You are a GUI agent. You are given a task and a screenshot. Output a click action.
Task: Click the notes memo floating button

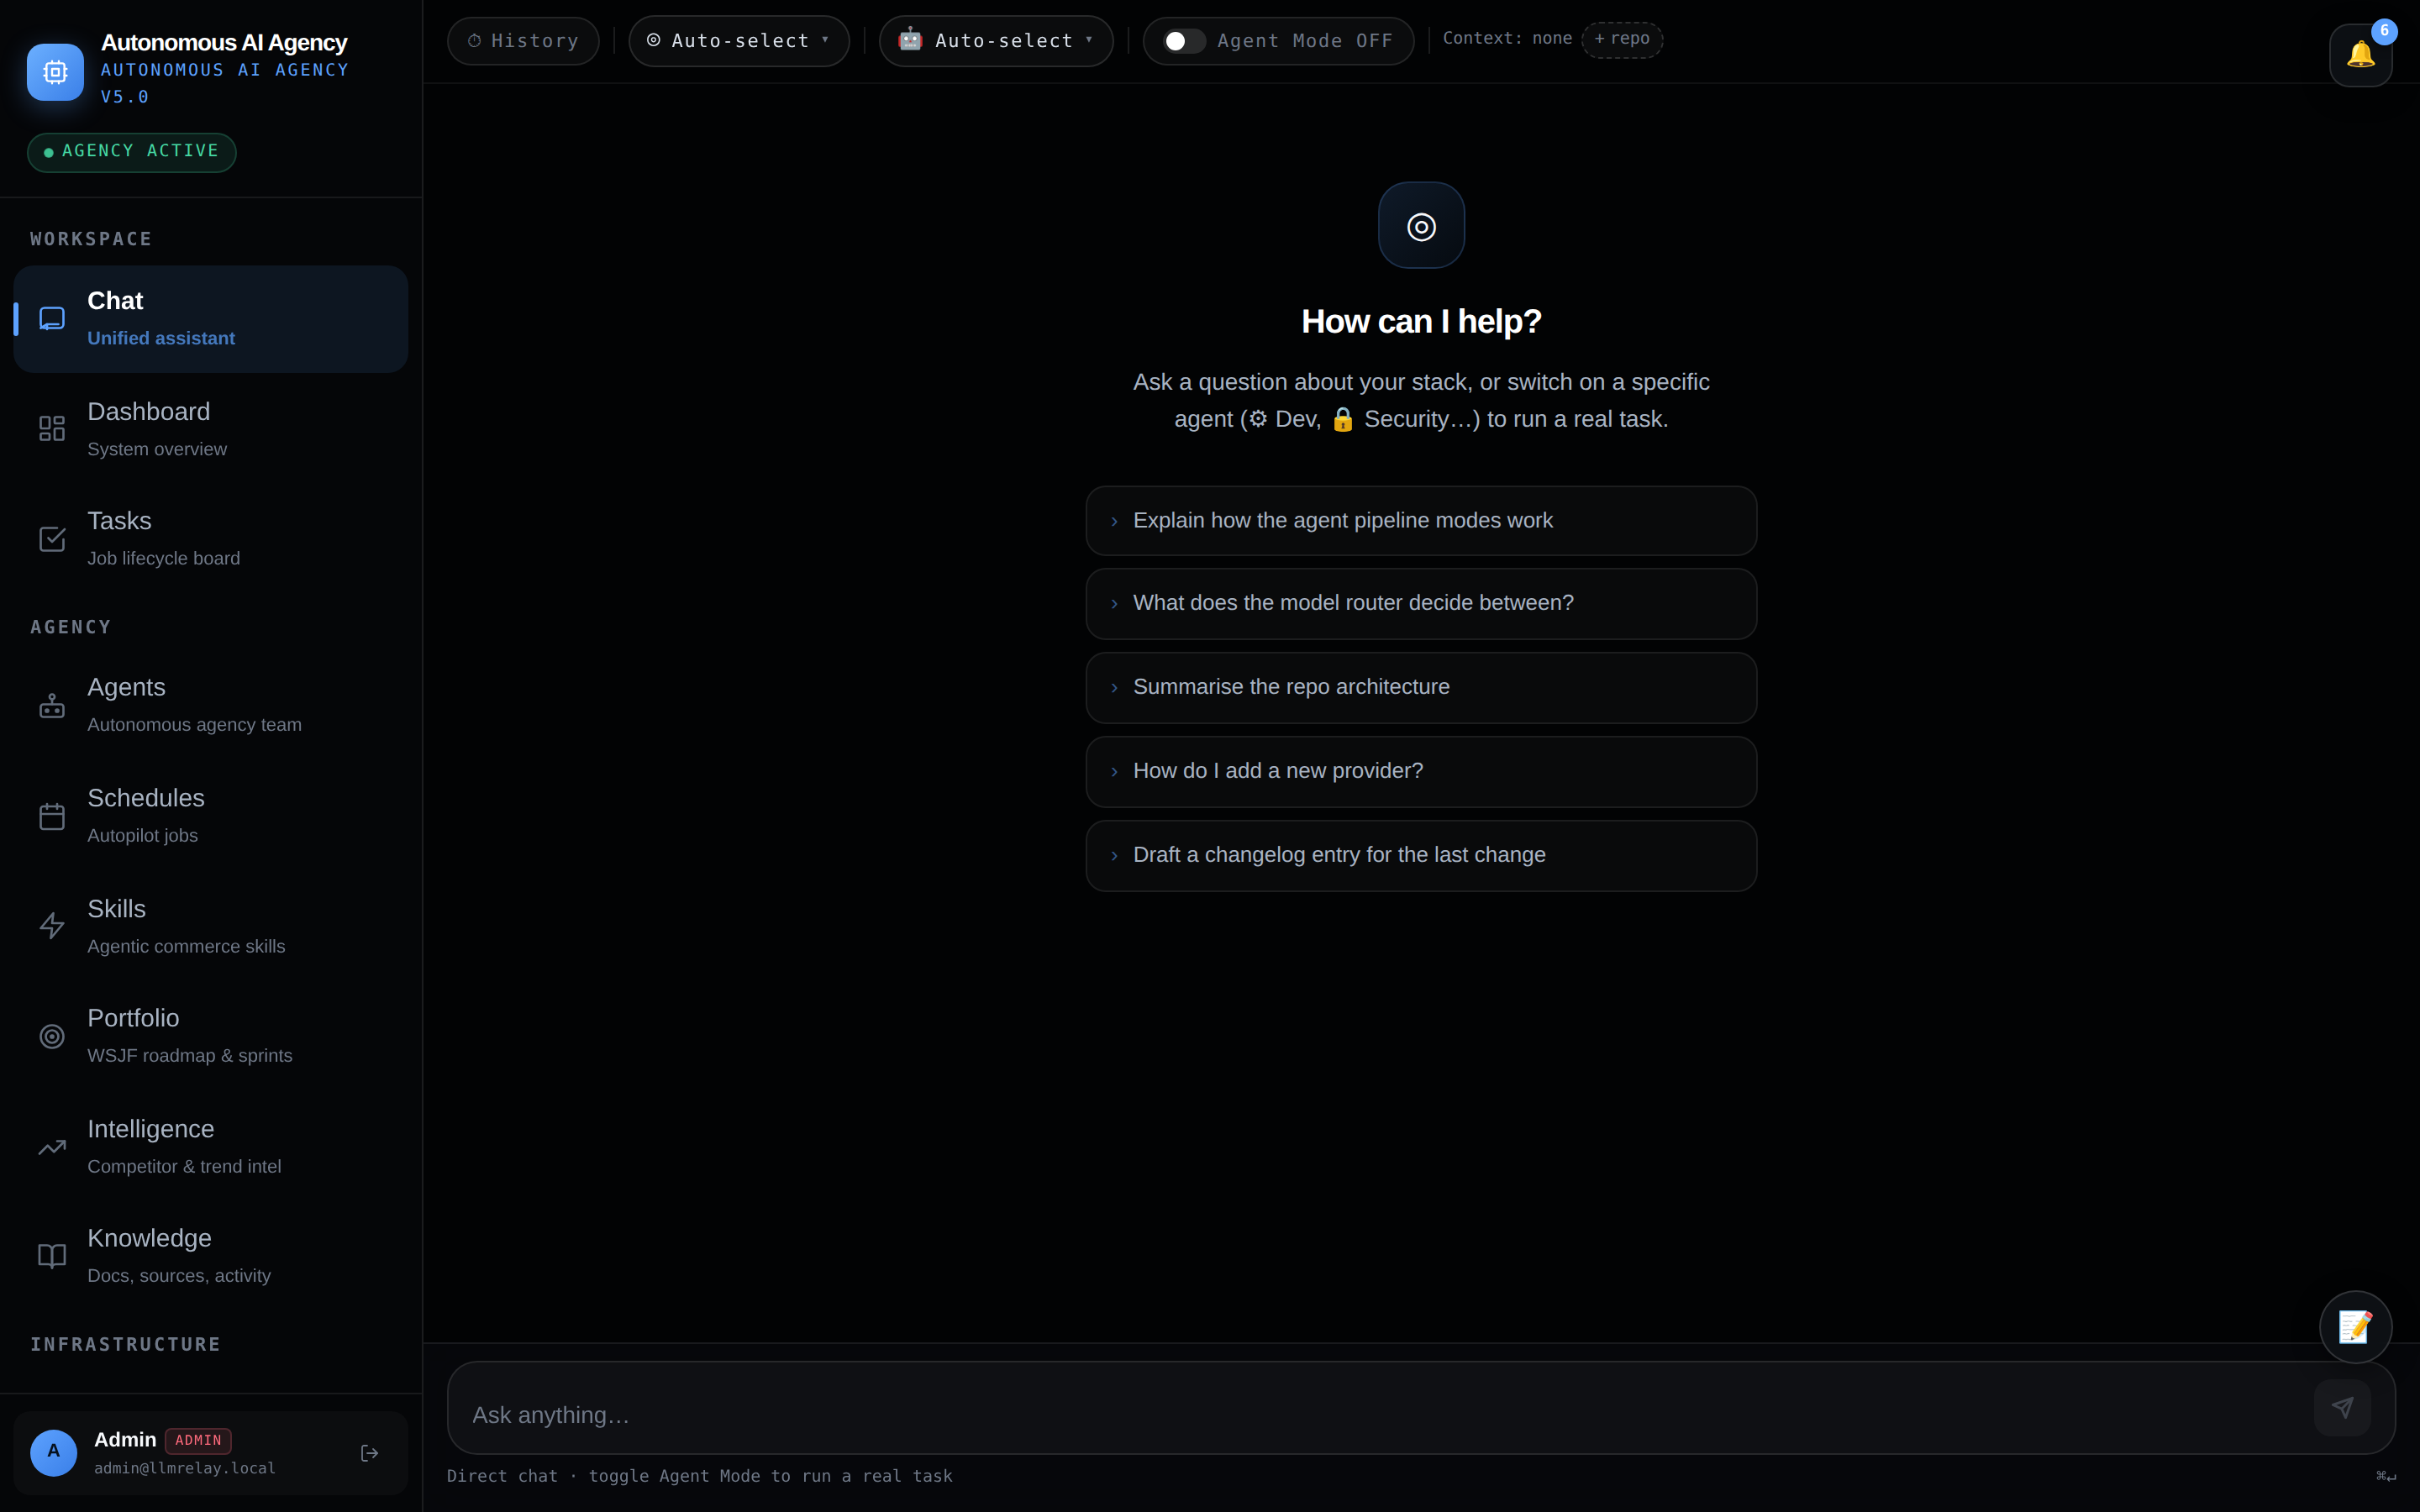point(2355,1327)
